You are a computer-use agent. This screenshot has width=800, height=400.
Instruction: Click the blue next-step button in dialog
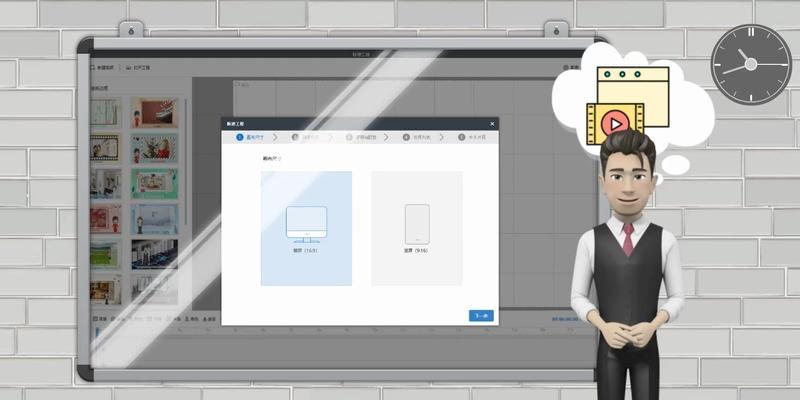click(x=481, y=316)
